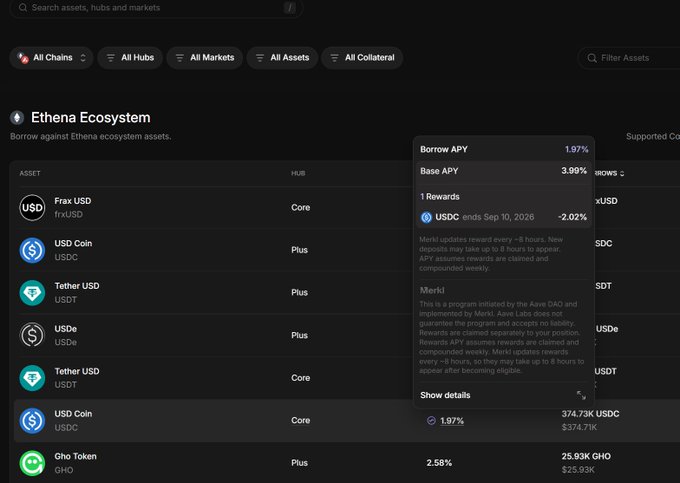Click the Borrow against Ethena ecosystem assets subtitle
The width and height of the screenshot is (680, 483).
point(91,137)
